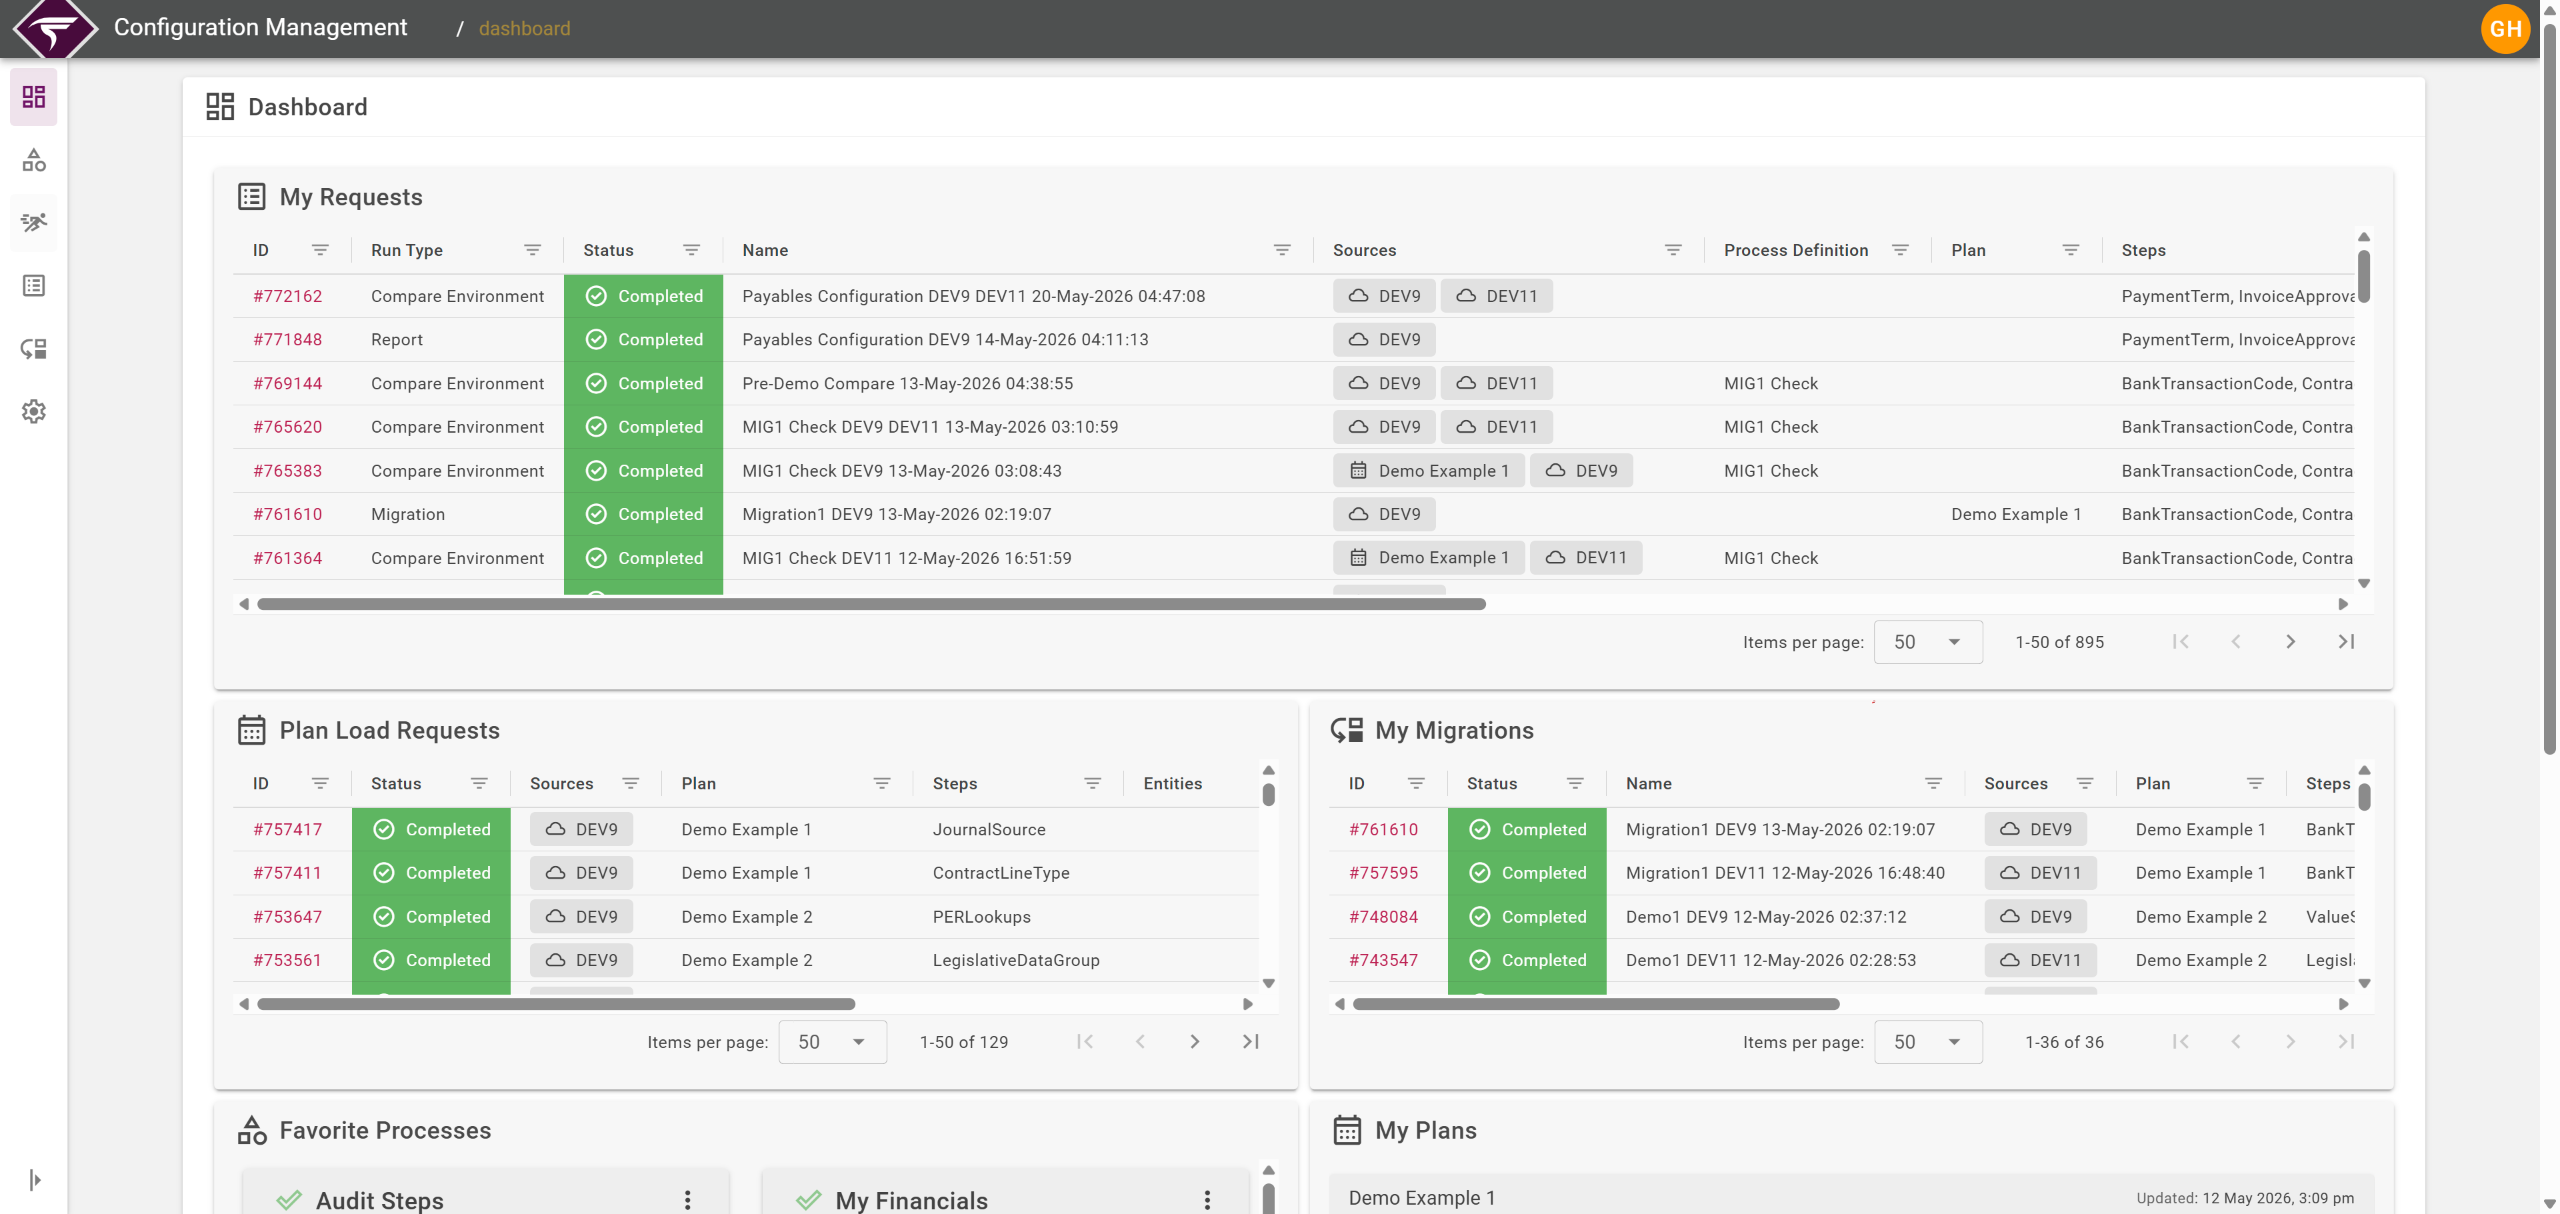Filter Plan Load Requests by ID
2560x1214 pixels.
point(320,783)
